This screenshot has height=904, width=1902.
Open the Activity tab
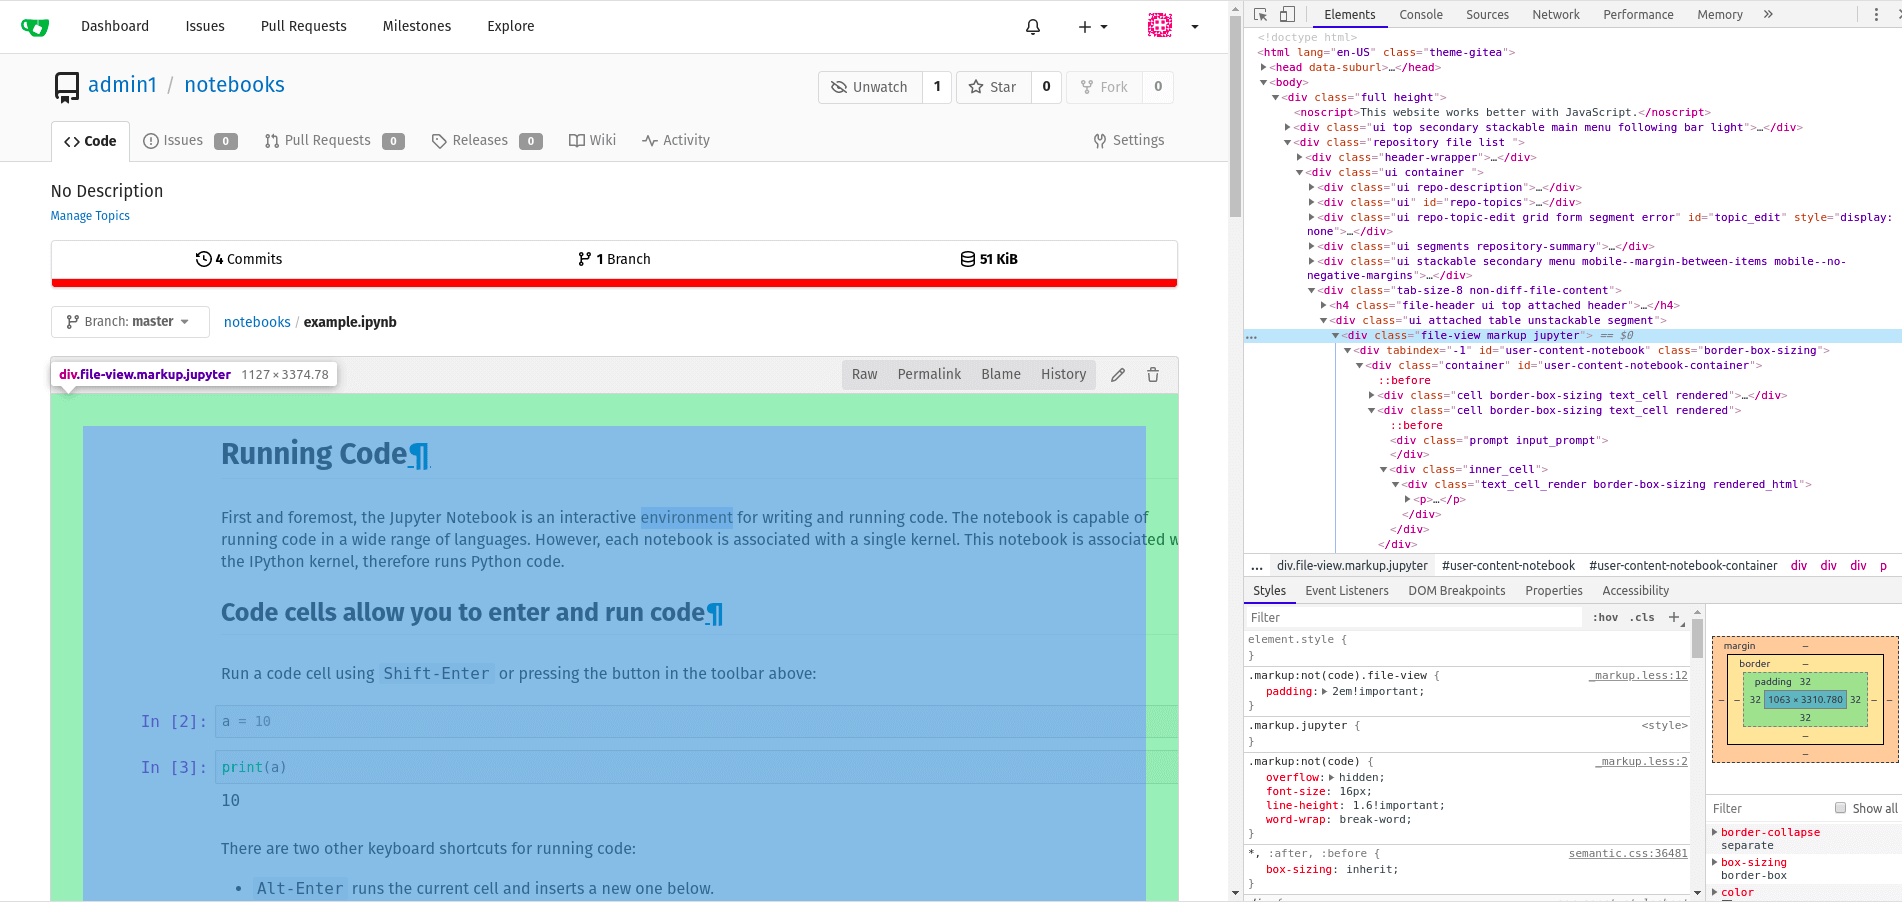tap(676, 141)
